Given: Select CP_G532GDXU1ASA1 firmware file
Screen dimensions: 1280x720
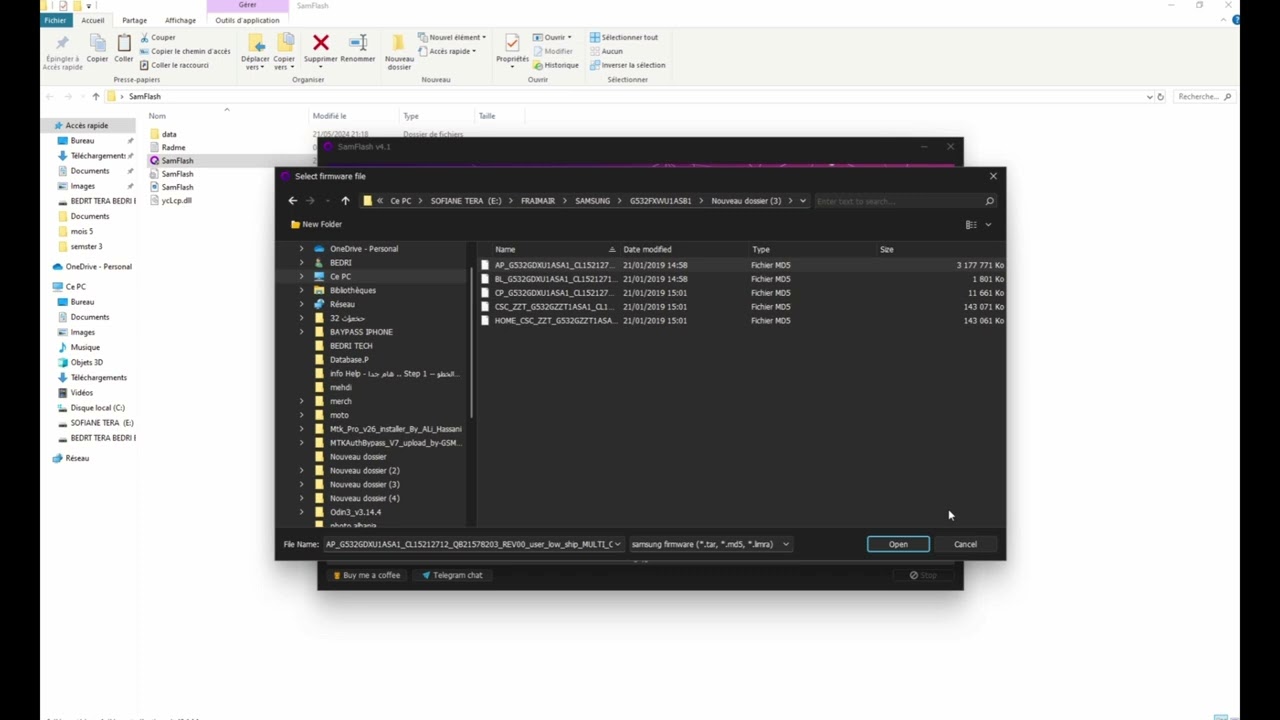Looking at the screenshot, I should 741,293.
